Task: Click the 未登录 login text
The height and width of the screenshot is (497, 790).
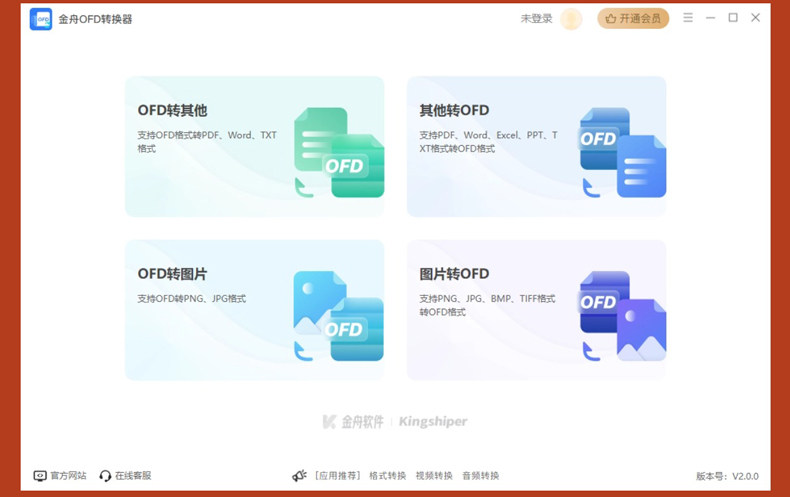Action: pyautogui.click(x=537, y=19)
